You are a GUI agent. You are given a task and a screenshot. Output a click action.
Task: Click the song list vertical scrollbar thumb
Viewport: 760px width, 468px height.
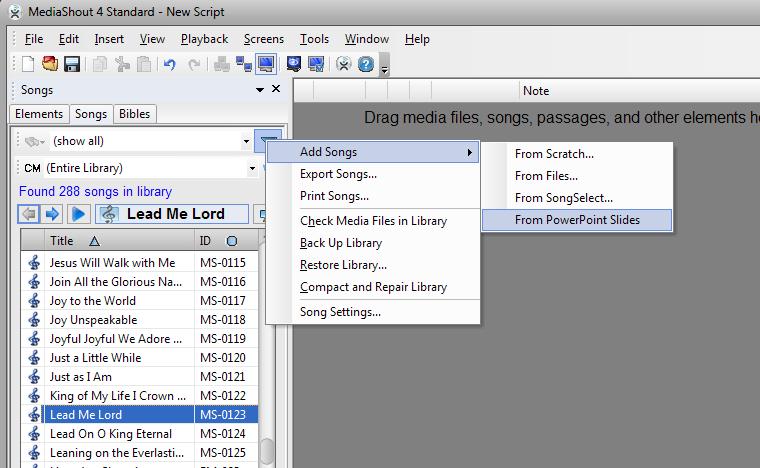[x=267, y=451]
